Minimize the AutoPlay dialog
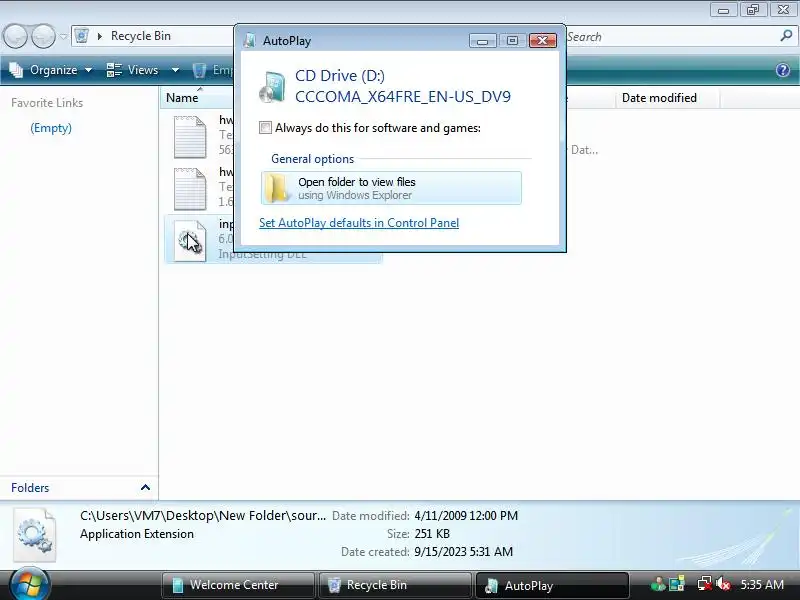 click(x=482, y=41)
